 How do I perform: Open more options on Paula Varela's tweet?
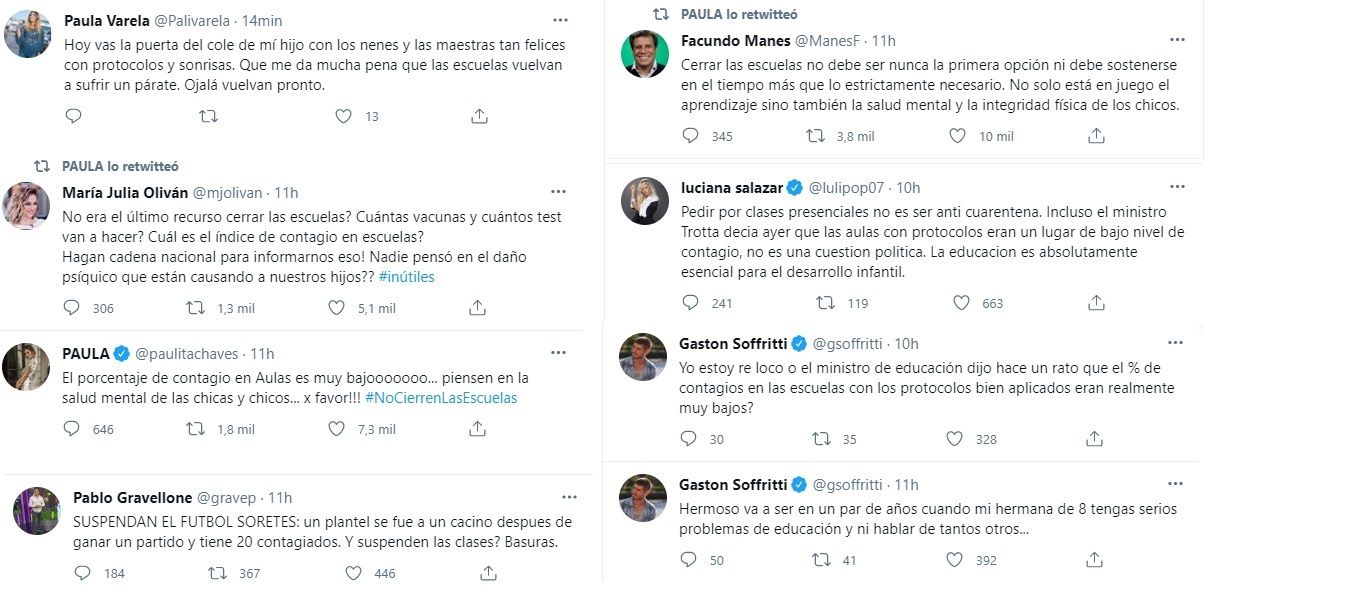[560, 20]
